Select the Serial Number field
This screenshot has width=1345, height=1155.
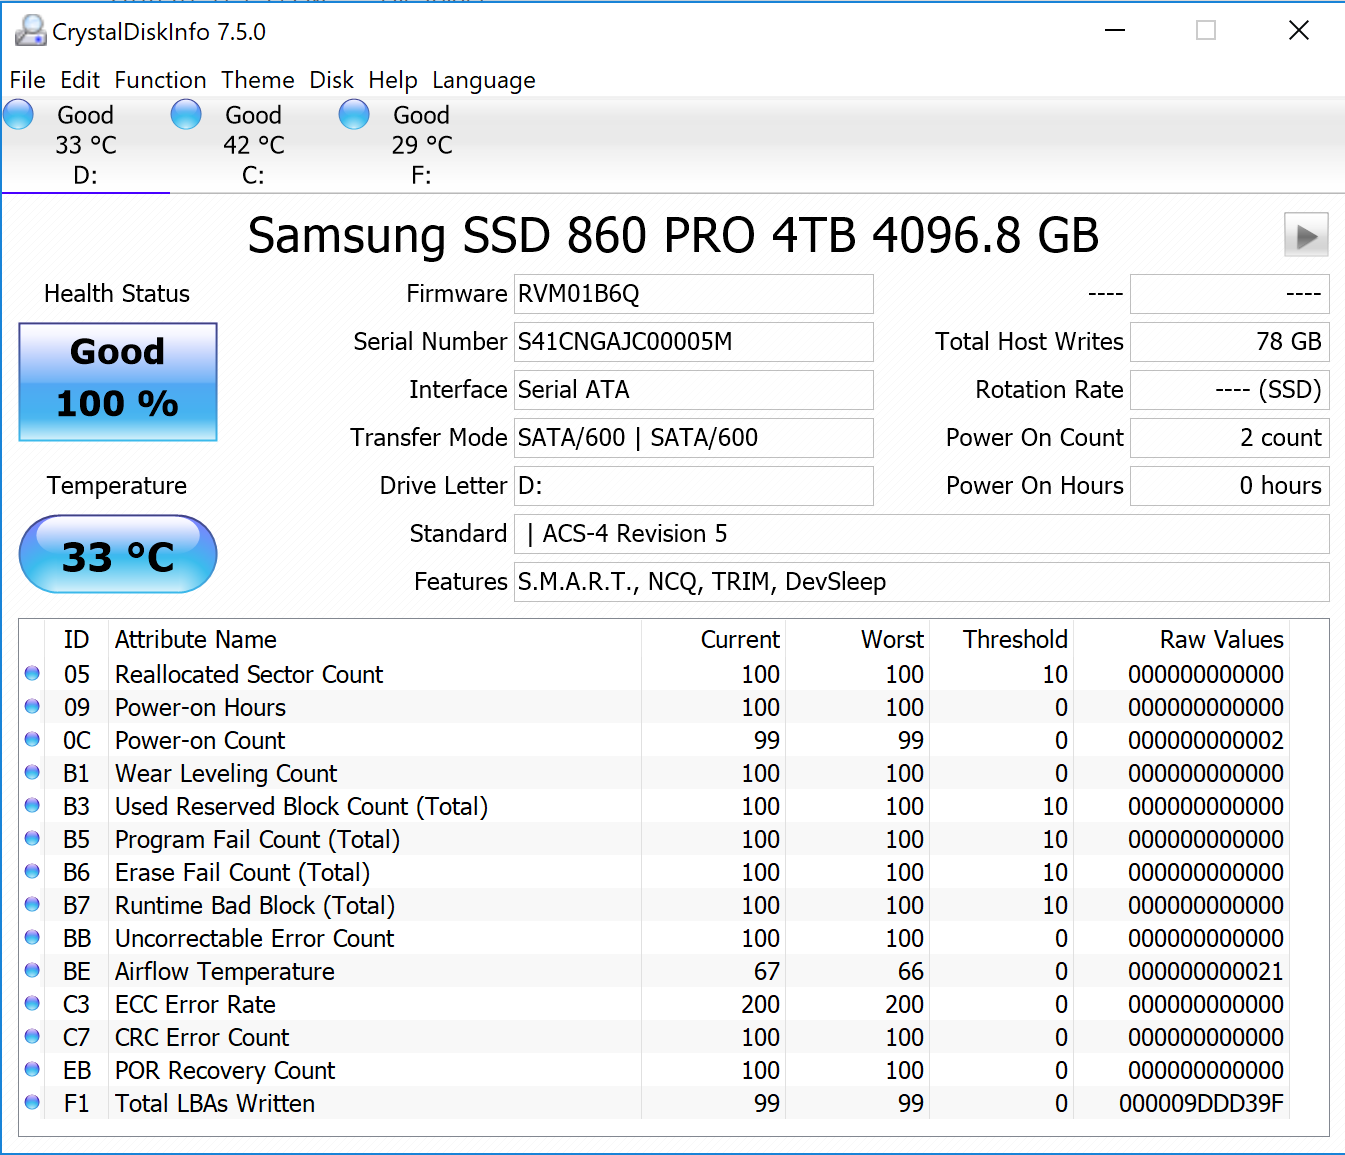693,342
